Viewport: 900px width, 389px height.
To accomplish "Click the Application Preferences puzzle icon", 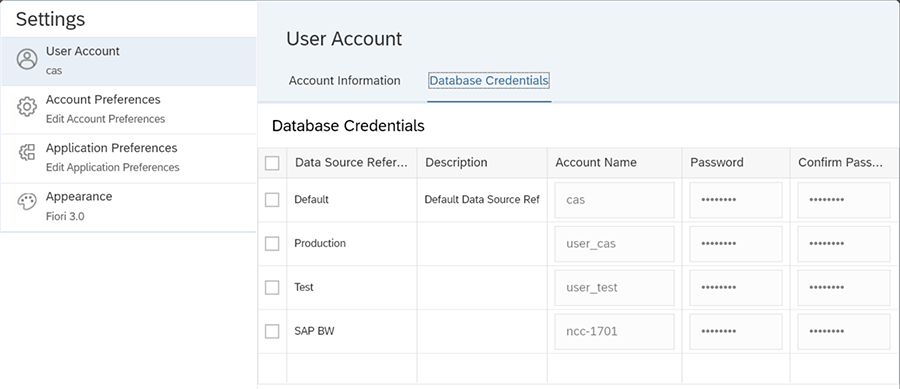I will [27, 153].
